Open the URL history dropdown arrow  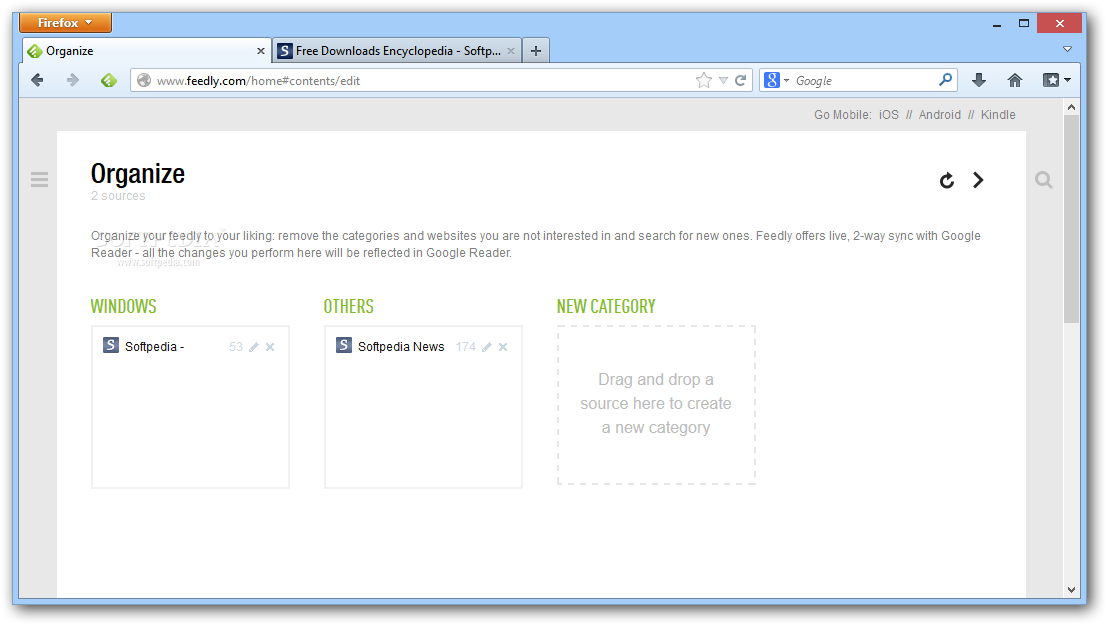point(723,81)
